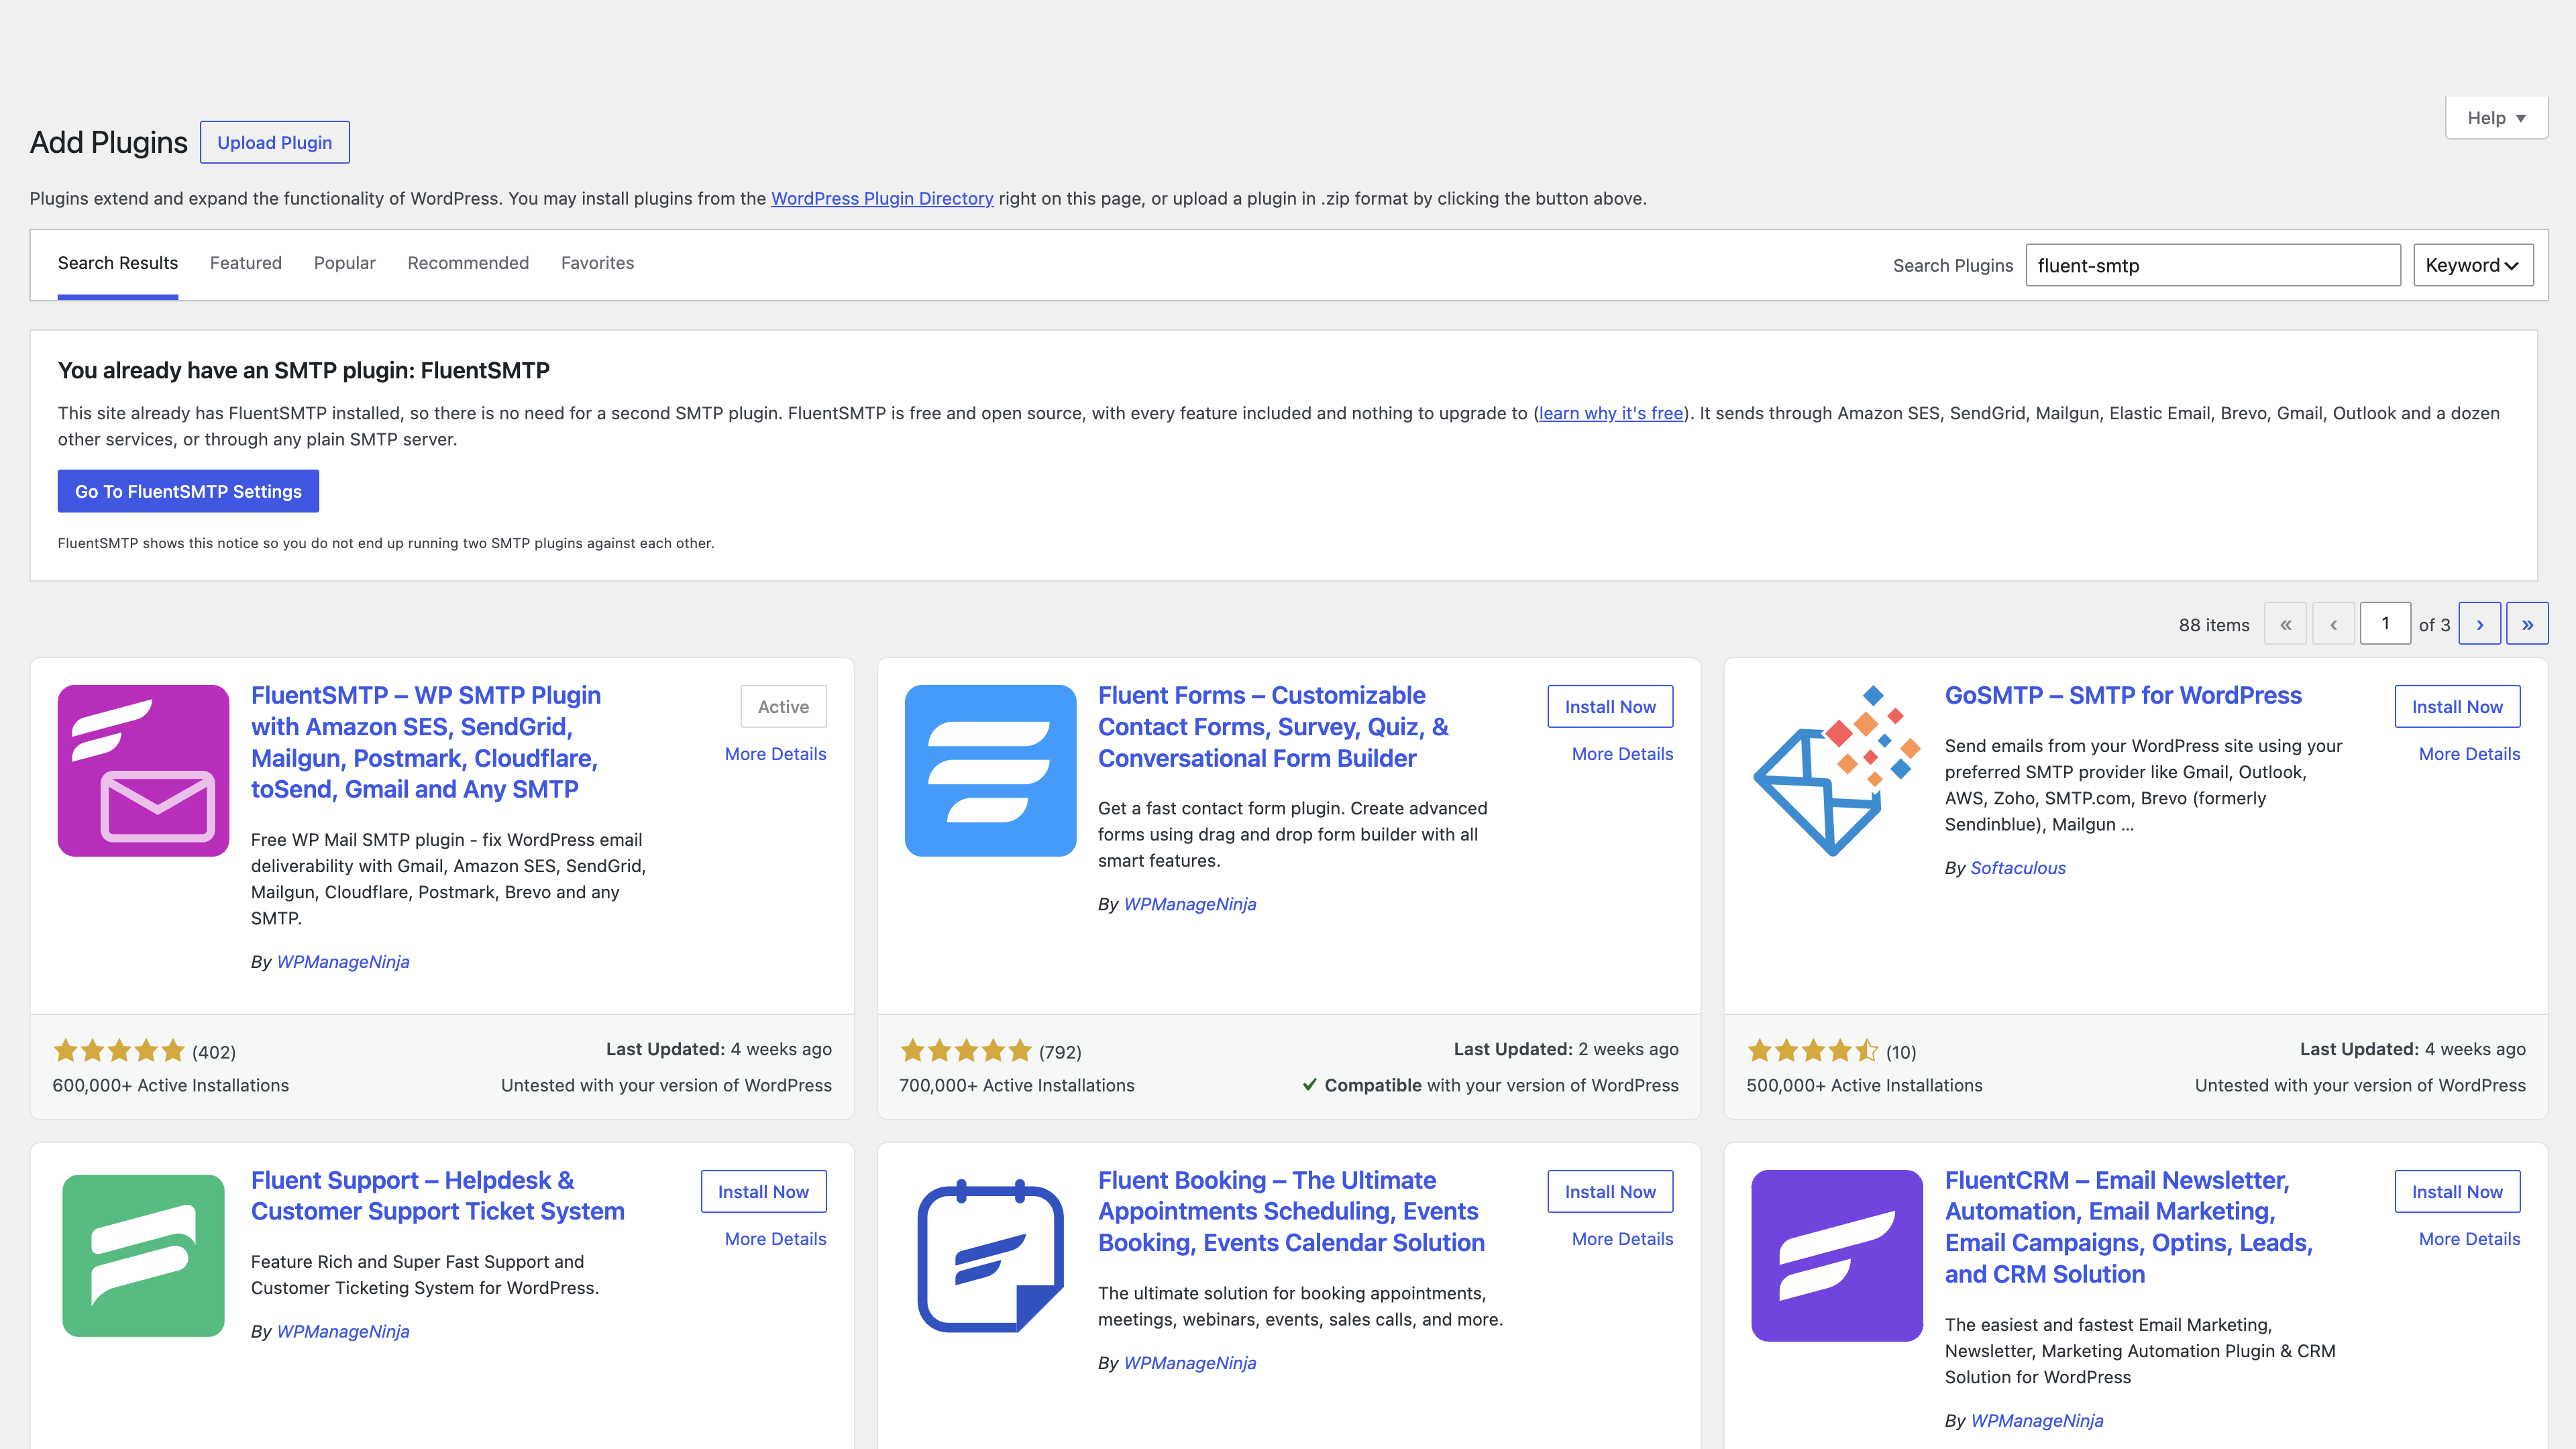The image size is (2576, 1449).
Task: Open the learn why it's free link
Action: click(x=1611, y=413)
